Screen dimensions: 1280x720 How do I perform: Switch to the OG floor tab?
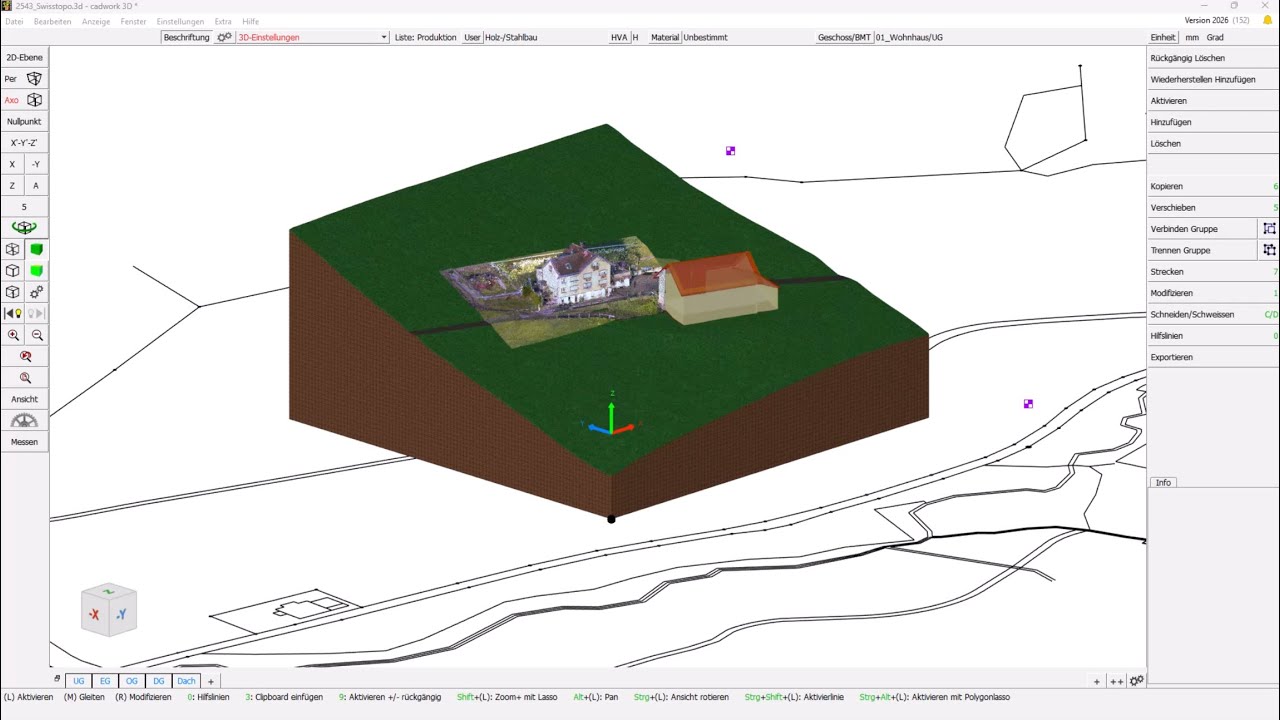(x=132, y=681)
